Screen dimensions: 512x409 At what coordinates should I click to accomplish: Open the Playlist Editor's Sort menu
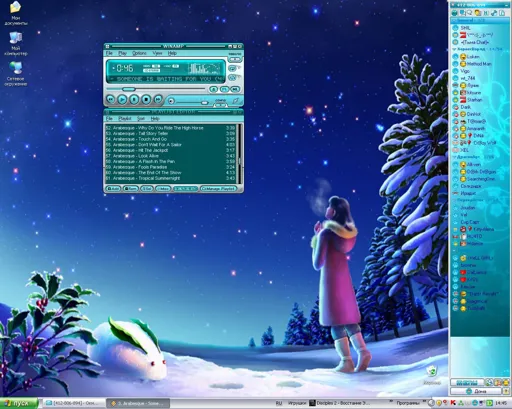tap(141, 119)
